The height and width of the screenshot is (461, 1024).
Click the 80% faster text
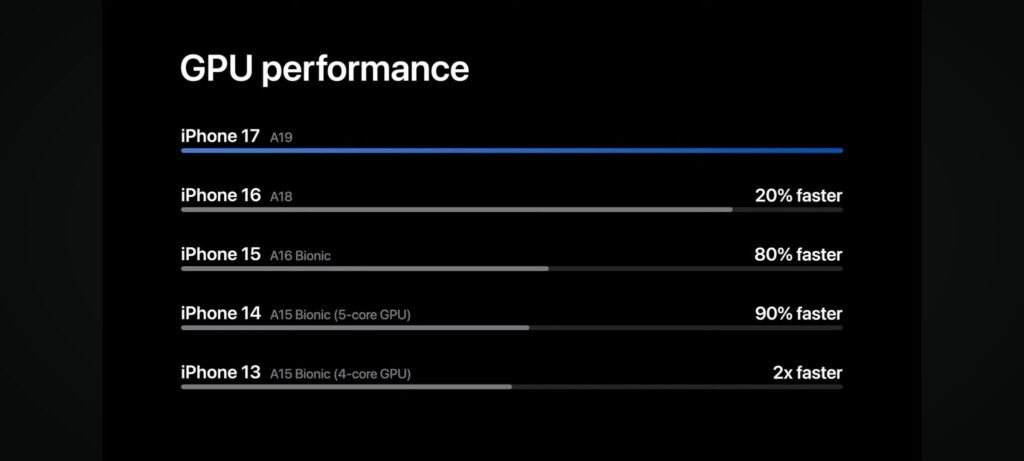click(798, 255)
